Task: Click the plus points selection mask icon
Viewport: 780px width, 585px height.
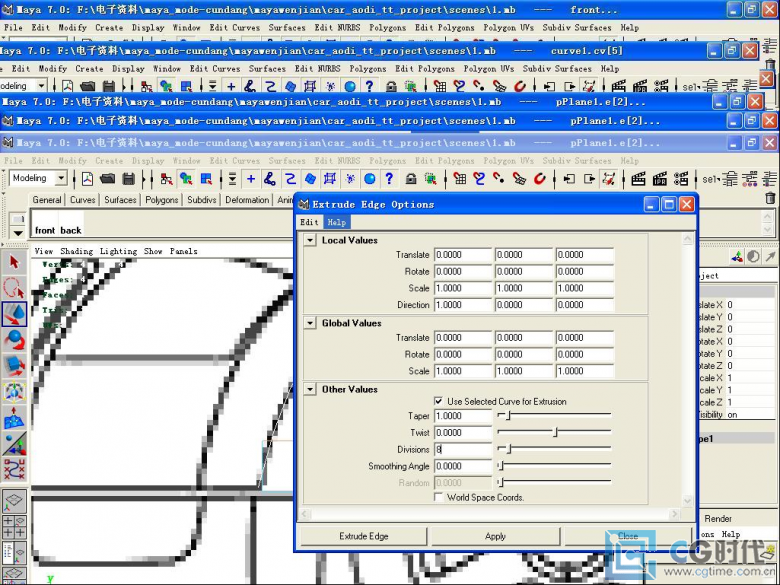Action: [x=251, y=179]
